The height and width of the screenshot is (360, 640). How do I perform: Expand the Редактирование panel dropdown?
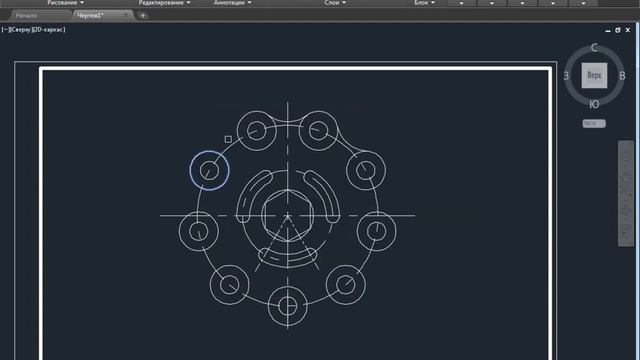pyautogui.click(x=164, y=2)
